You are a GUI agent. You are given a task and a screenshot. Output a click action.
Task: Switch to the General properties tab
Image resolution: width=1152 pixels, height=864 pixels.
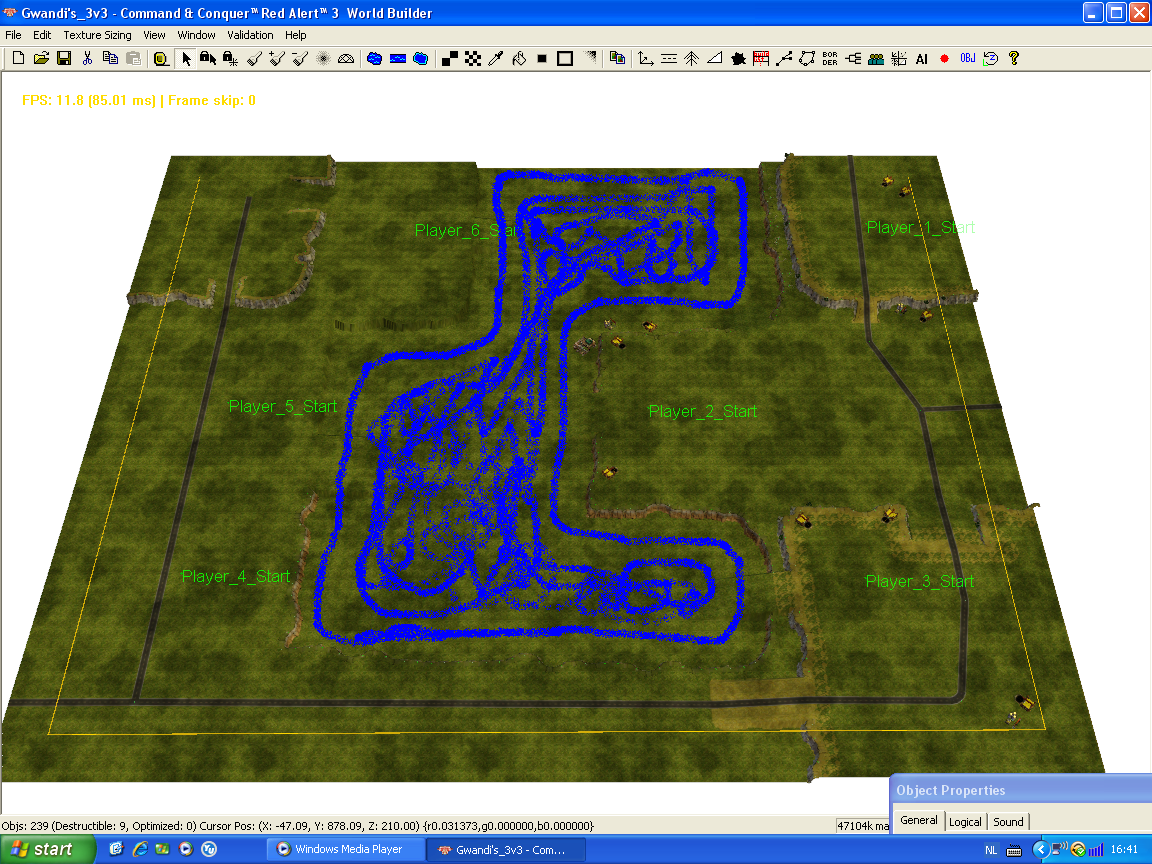[918, 821]
